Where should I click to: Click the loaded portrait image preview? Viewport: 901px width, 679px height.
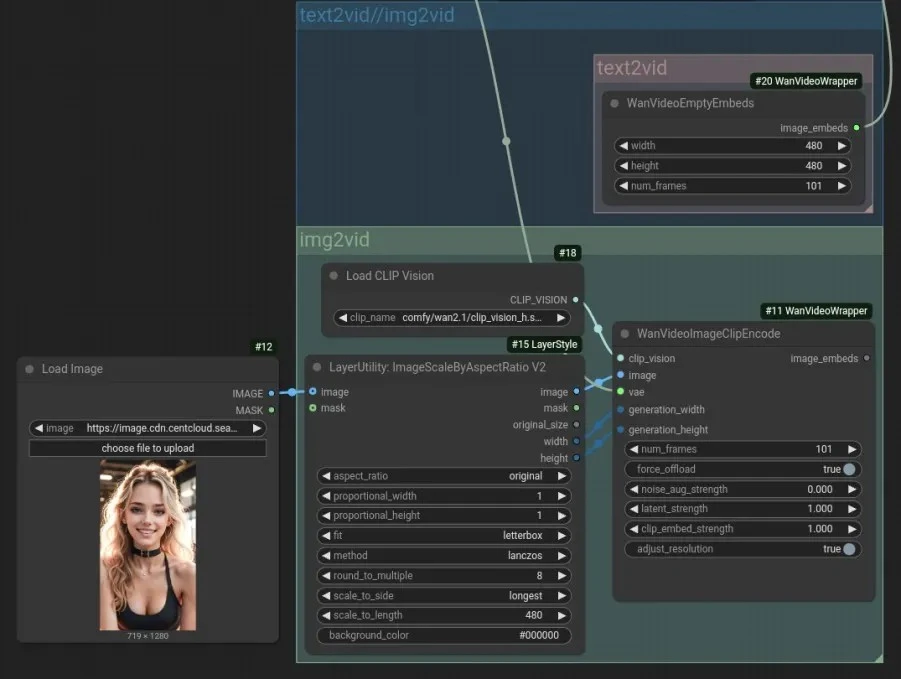[x=148, y=545]
